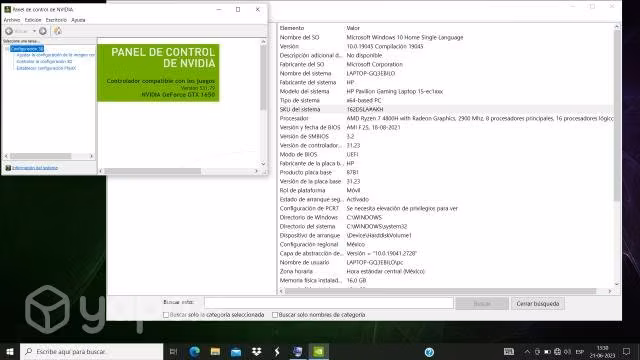
Task: Open the taskbar clock and date
Action: [602, 351]
